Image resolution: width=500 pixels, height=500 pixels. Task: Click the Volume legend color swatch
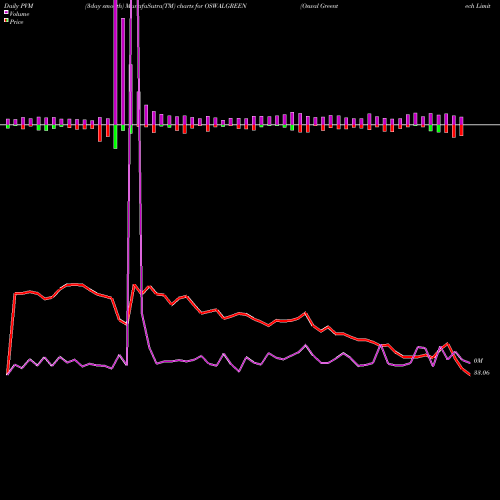click(6, 12)
